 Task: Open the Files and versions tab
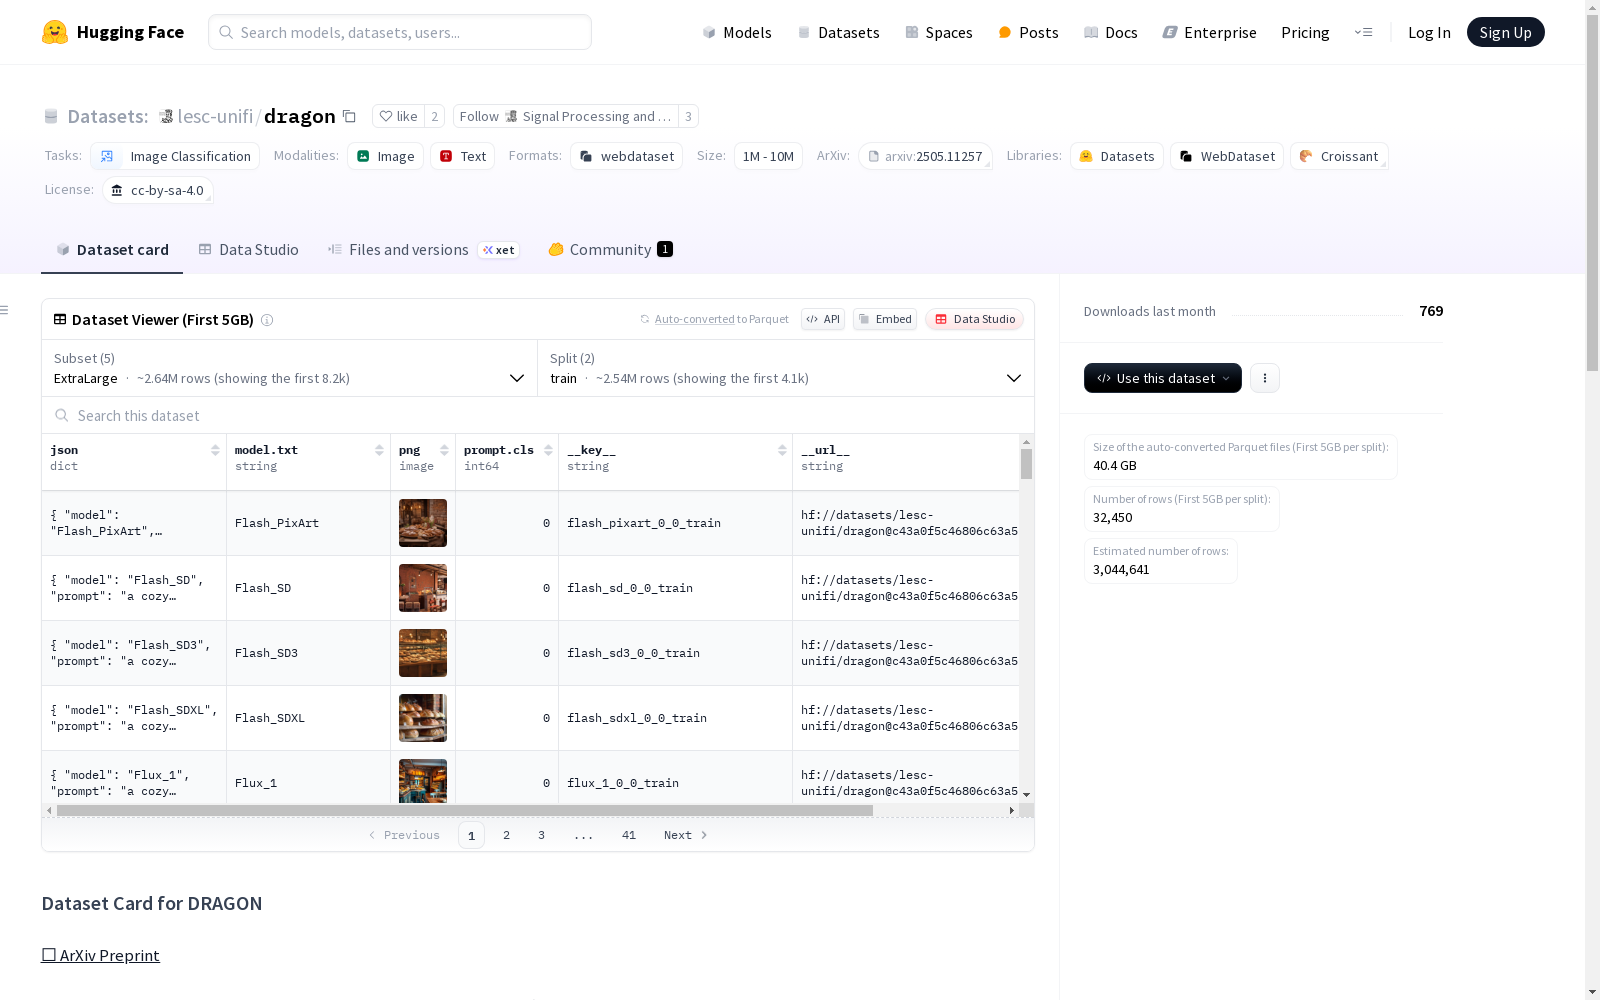pyautogui.click(x=423, y=250)
